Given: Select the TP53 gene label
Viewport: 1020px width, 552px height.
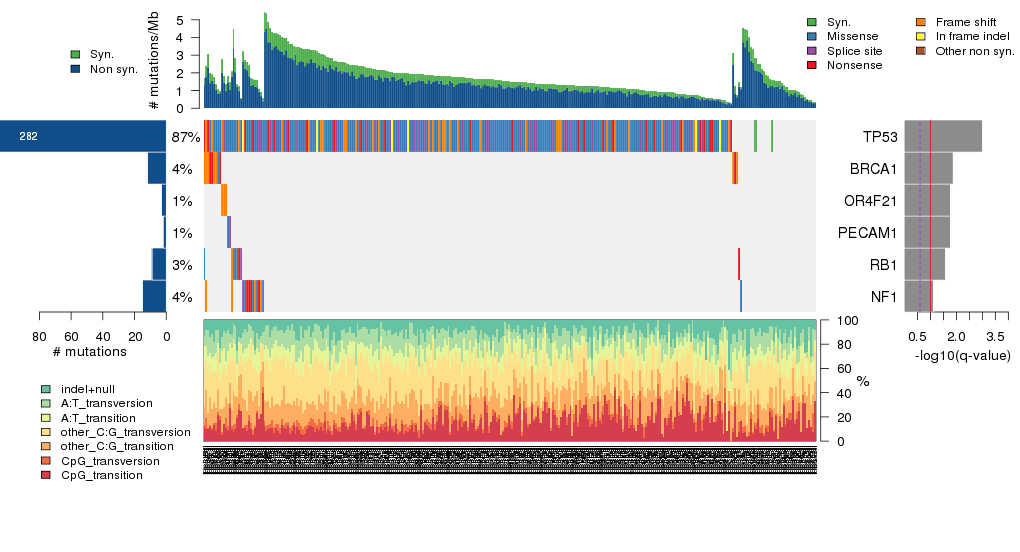Looking at the screenshot, I should (x=880, y=137).
